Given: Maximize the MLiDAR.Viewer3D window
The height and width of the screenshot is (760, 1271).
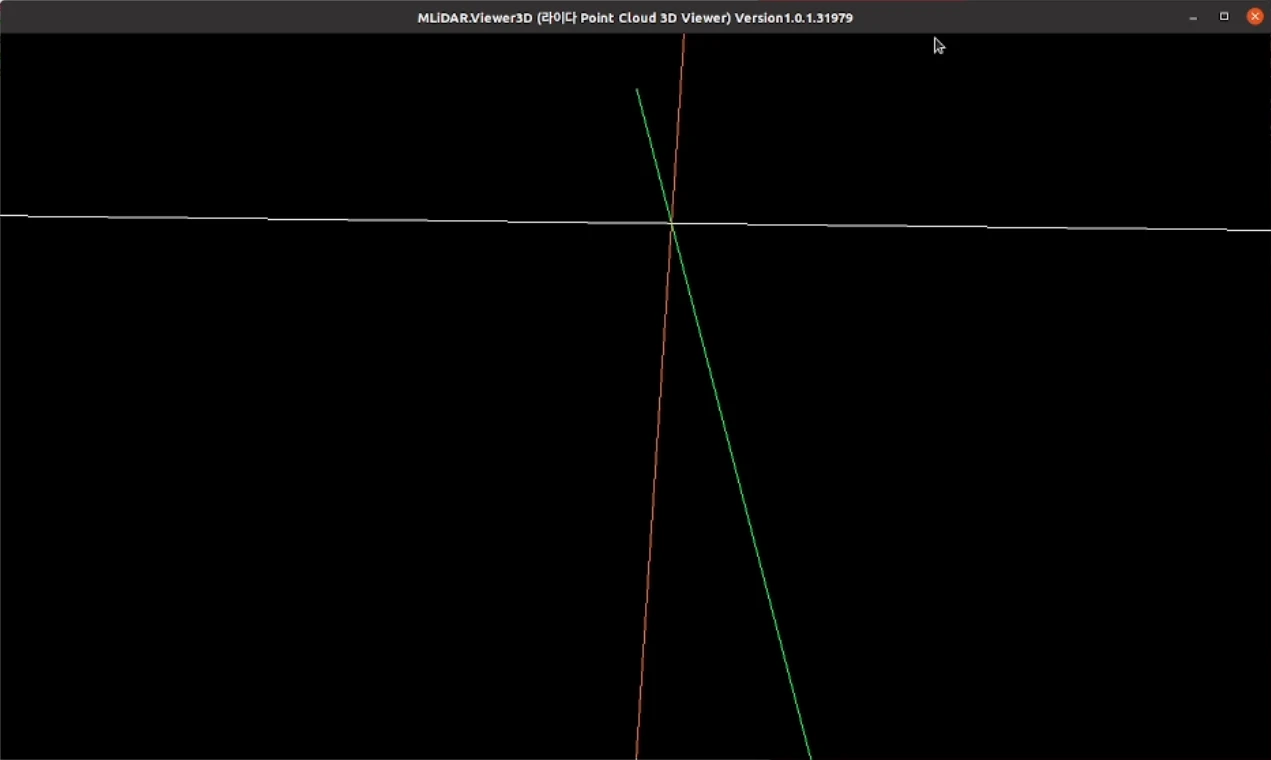Looking at the screenshot, I should click(1224, 17).
